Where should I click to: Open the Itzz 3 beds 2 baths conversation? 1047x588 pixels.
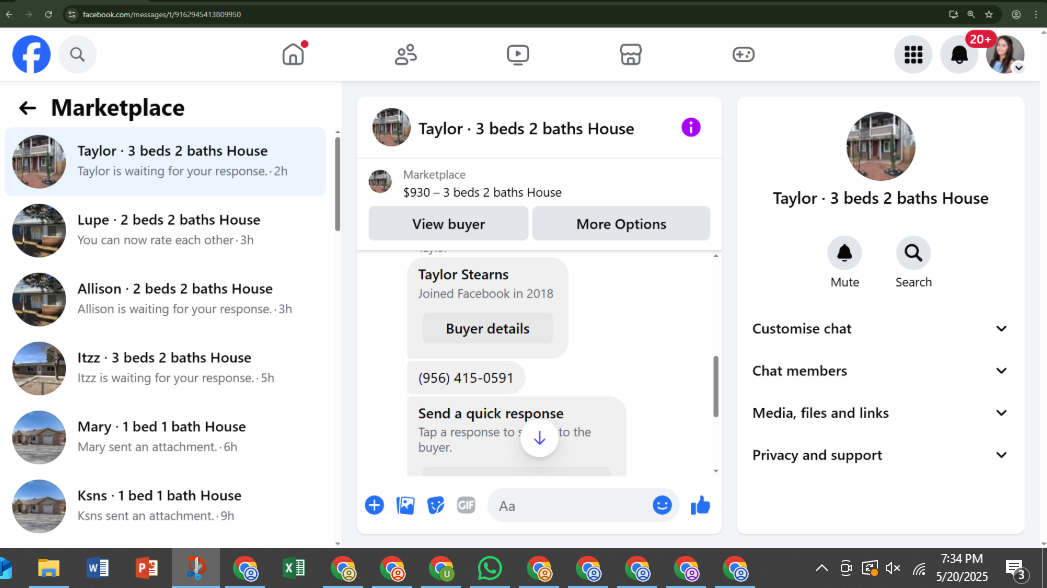point(166,367)
